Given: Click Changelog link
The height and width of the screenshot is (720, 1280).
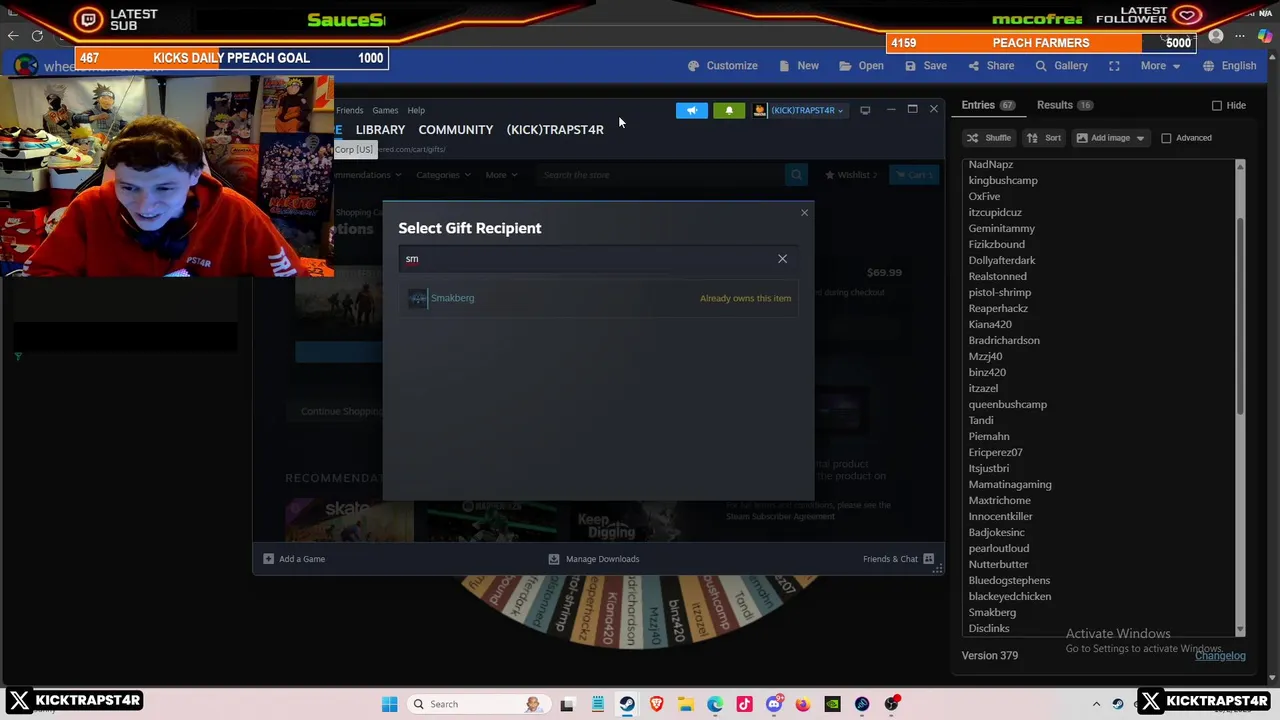Looking at the screenshot, I should point(1220,656).
